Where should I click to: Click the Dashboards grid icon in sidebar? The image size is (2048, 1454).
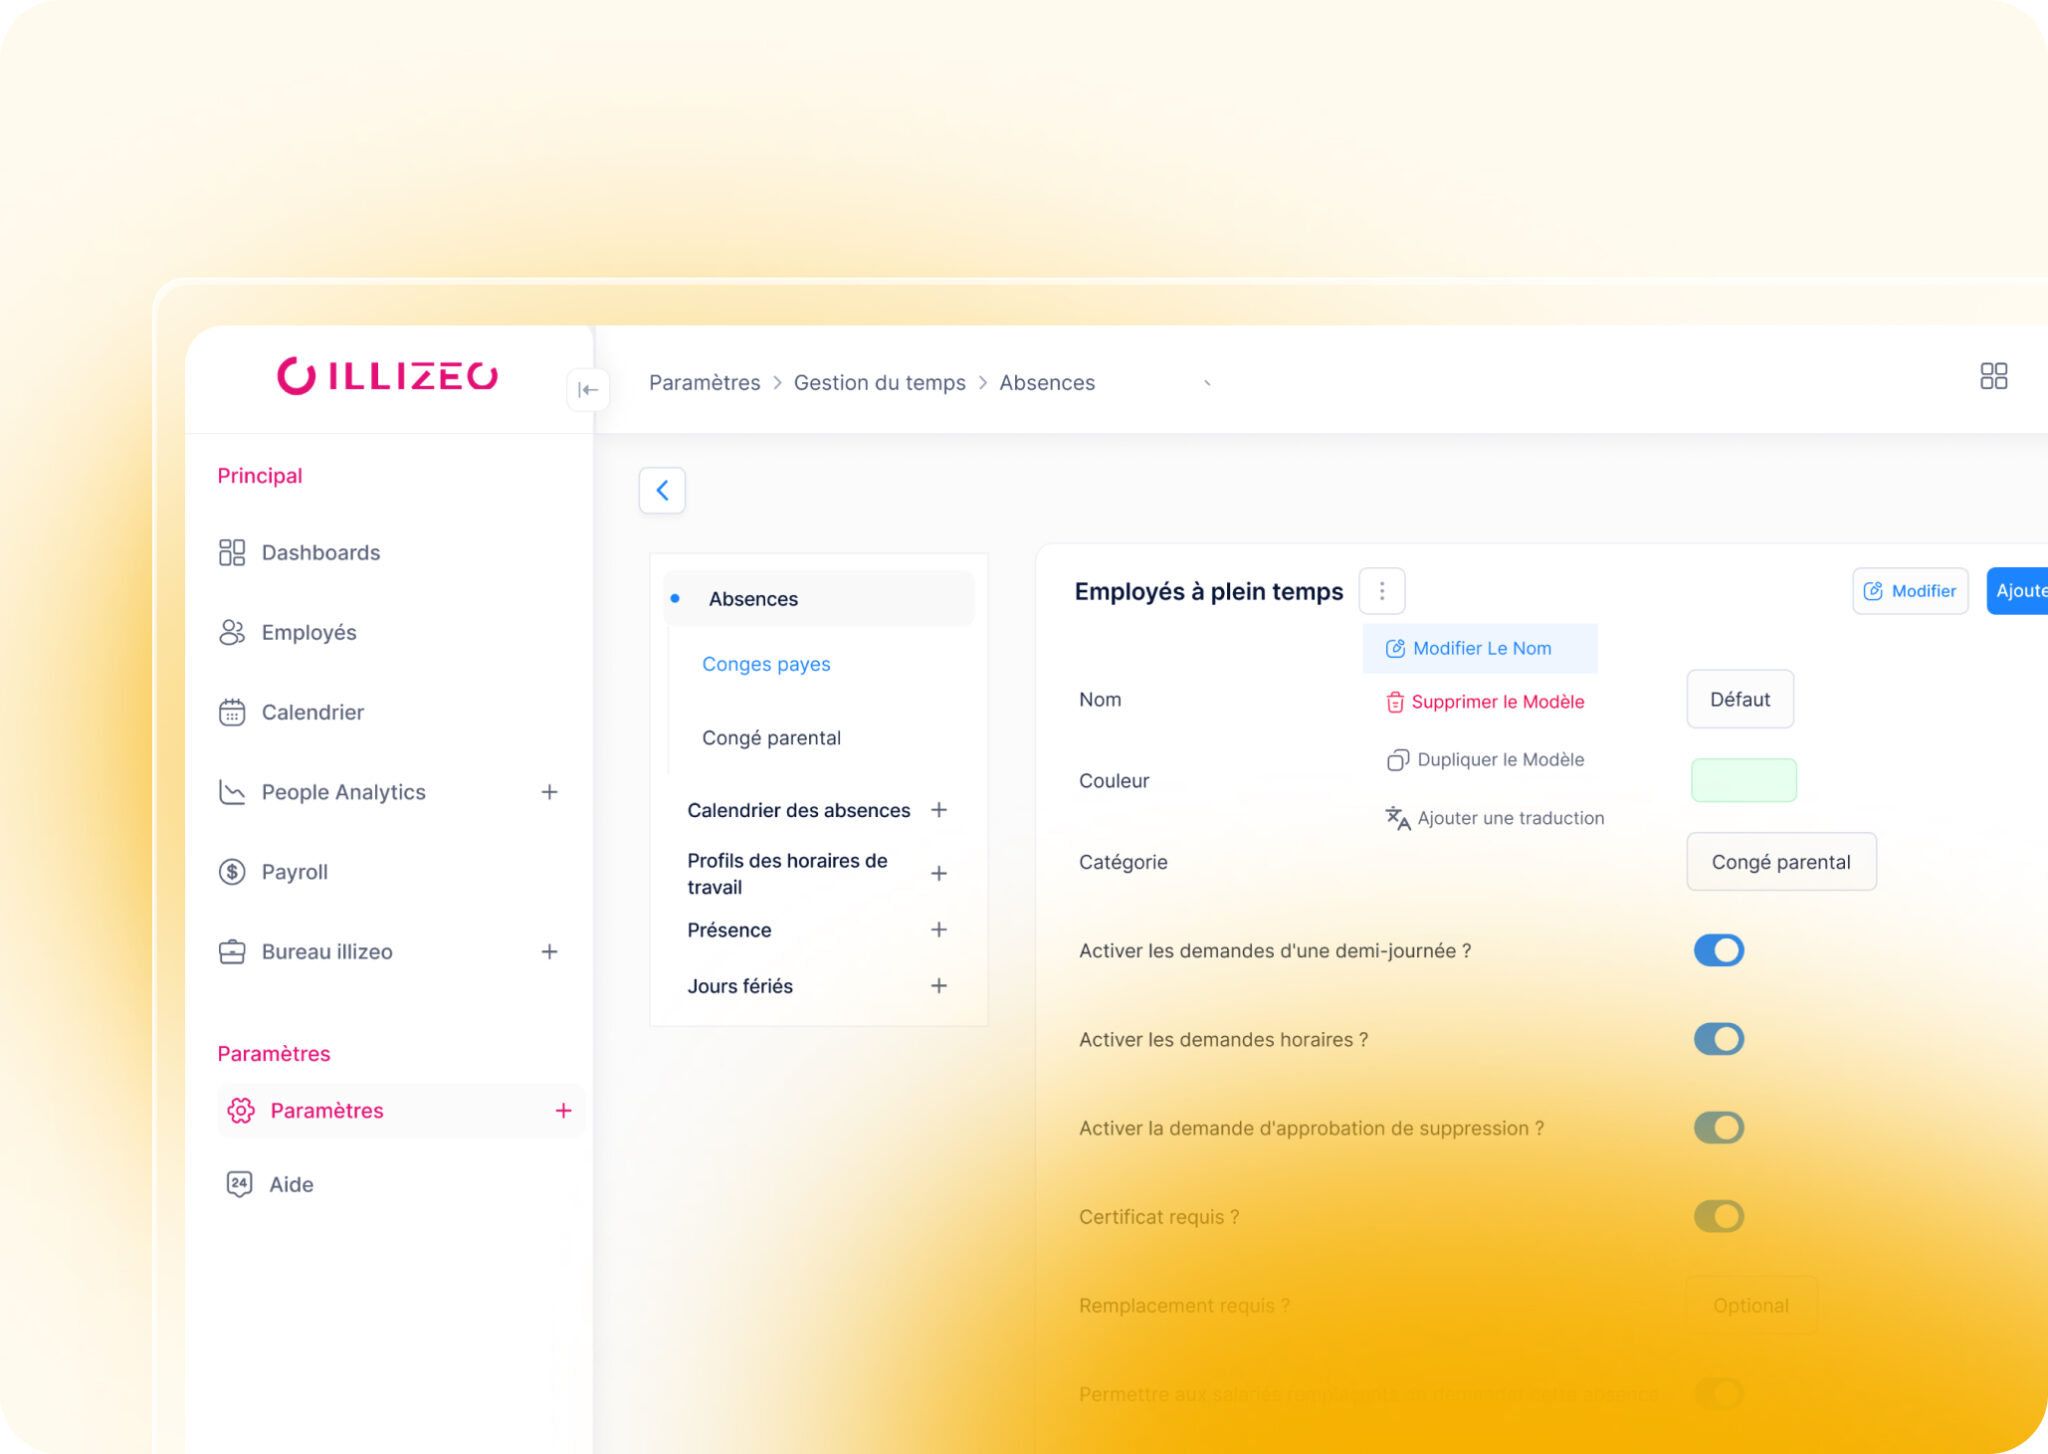232,553
